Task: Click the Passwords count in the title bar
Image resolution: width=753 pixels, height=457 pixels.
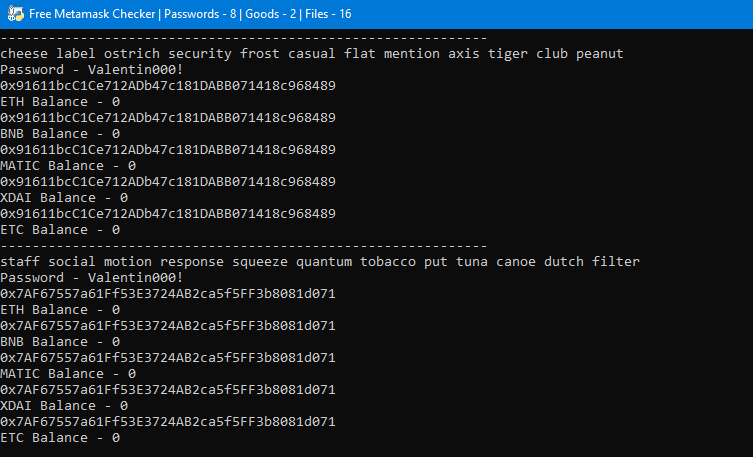Action: tap(200, 14)
